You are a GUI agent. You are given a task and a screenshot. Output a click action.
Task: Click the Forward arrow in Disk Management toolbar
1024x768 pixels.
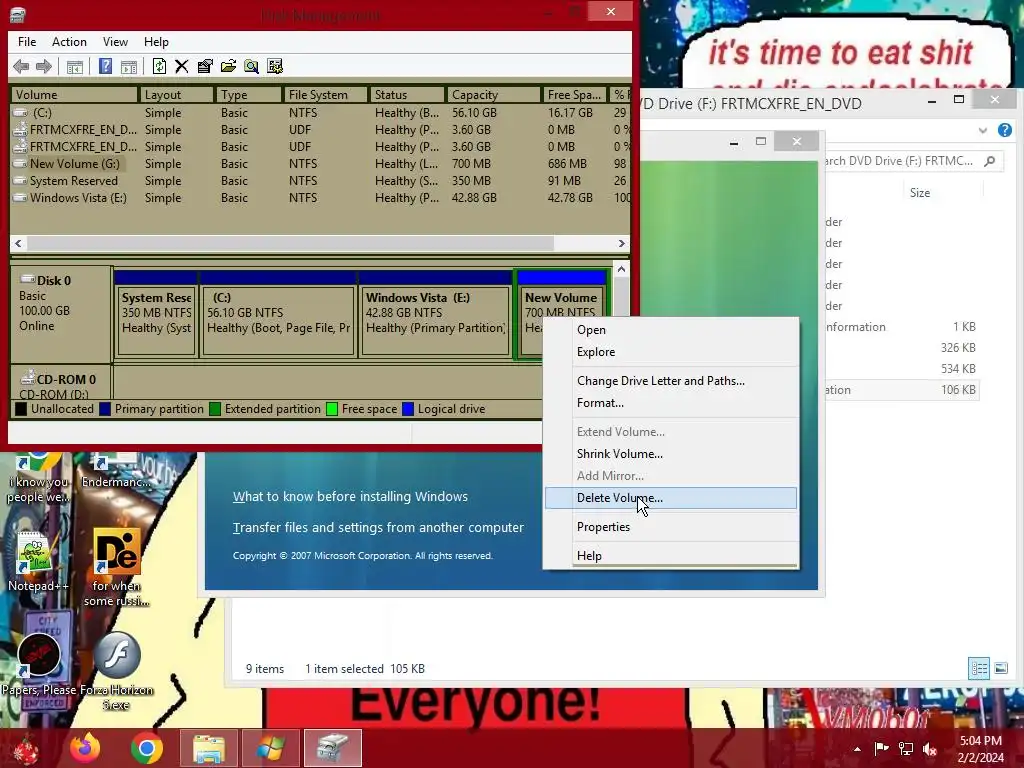click(x=44, y=66)
